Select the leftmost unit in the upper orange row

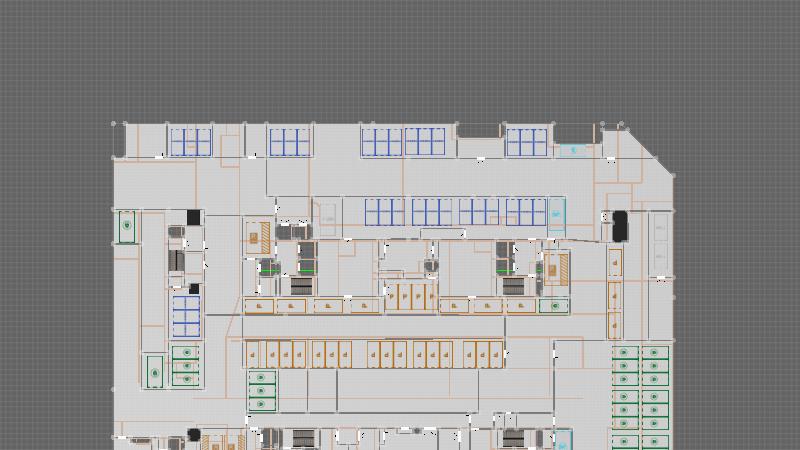pos(259,306)
